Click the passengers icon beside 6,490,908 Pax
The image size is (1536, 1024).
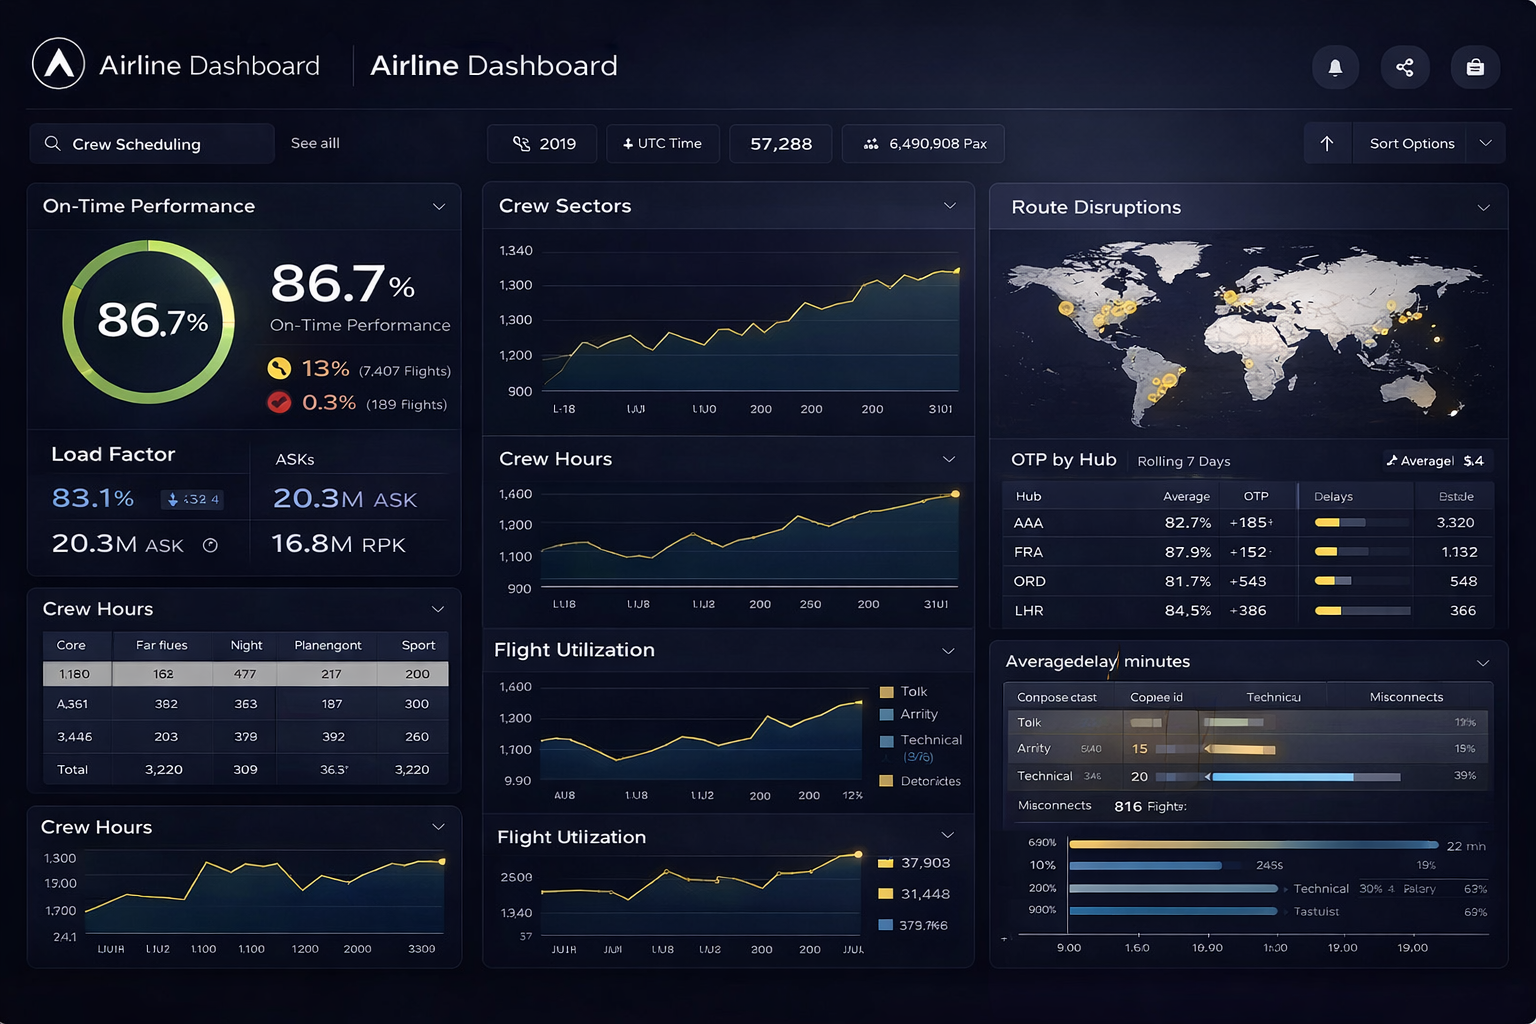click(x=871, y=144)
